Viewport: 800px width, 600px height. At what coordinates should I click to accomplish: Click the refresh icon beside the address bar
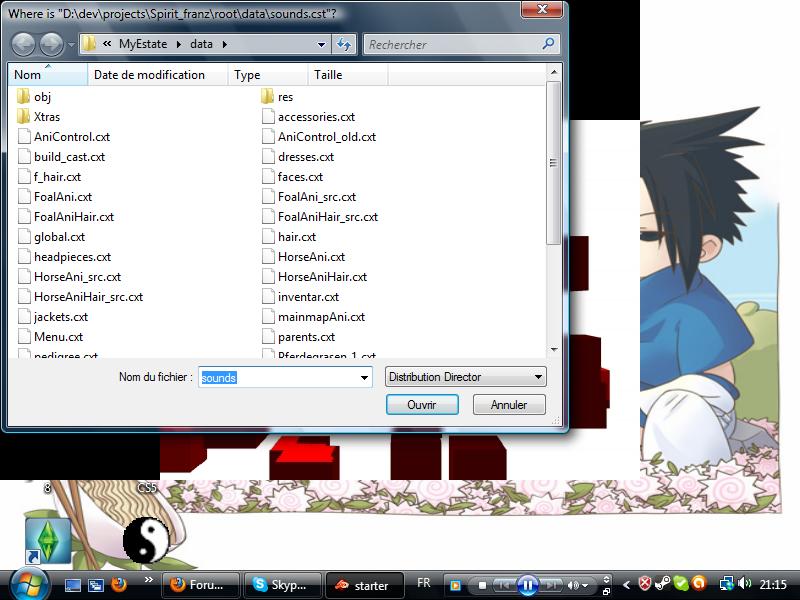(344, 44)
